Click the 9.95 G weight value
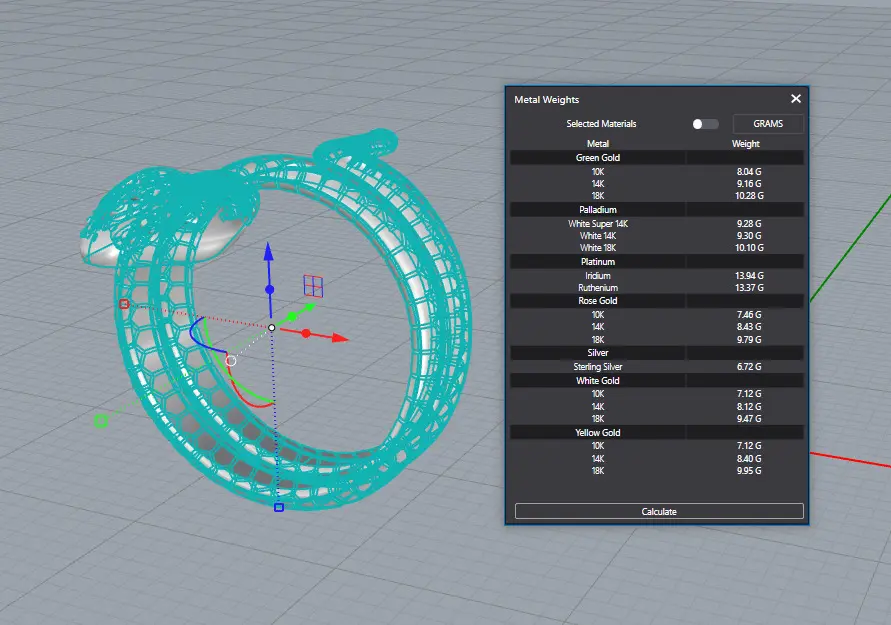 (749, 470)
